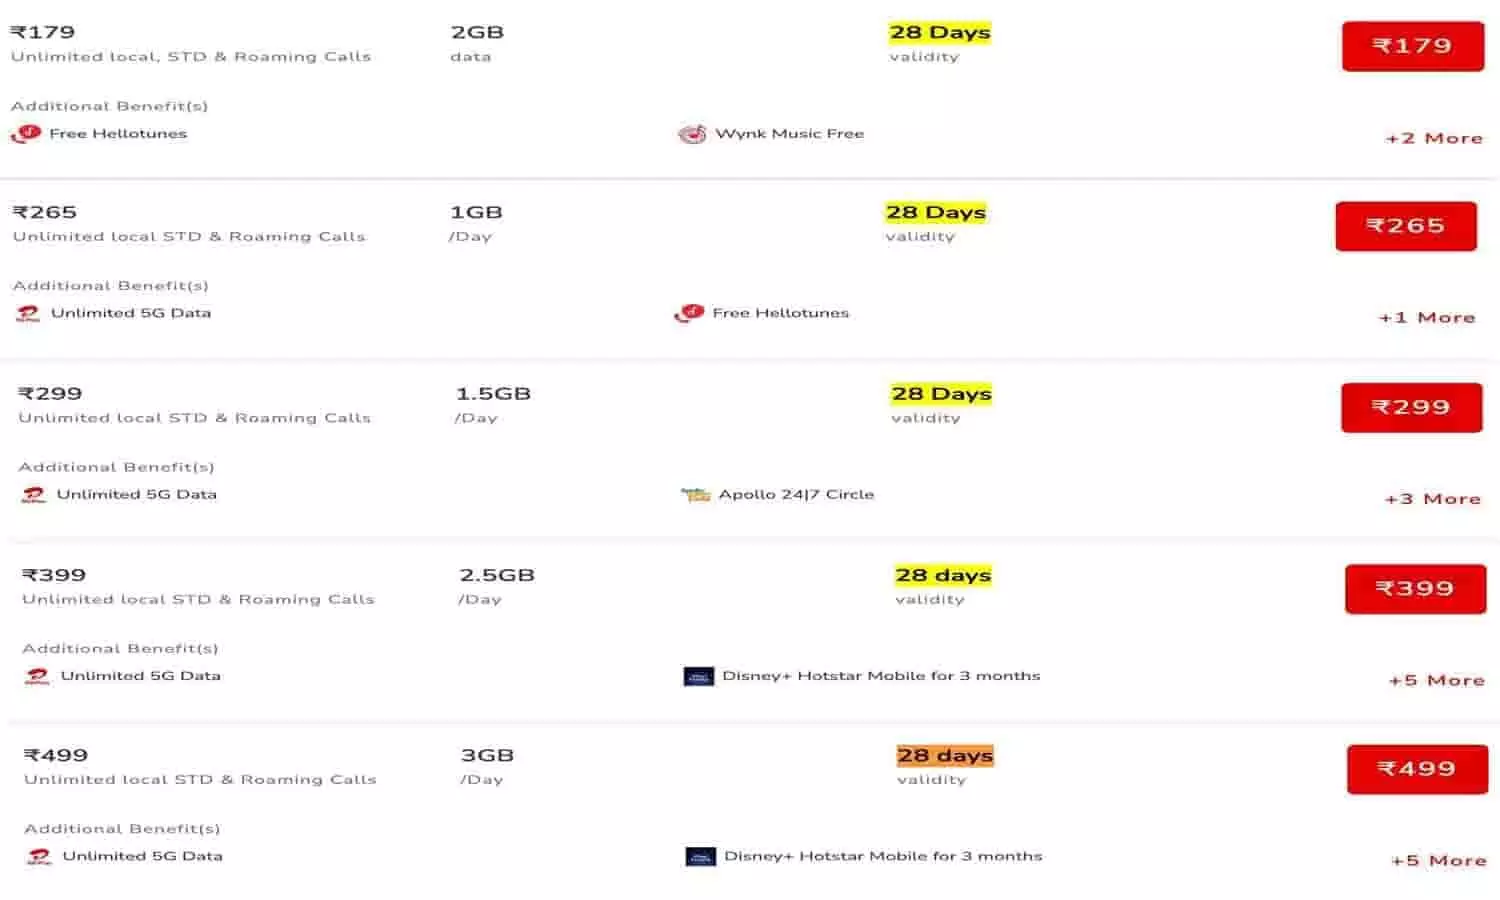Click Hellotunes icon in the ₹265 plan
1500x900 pixels.
tap(689, 314)
